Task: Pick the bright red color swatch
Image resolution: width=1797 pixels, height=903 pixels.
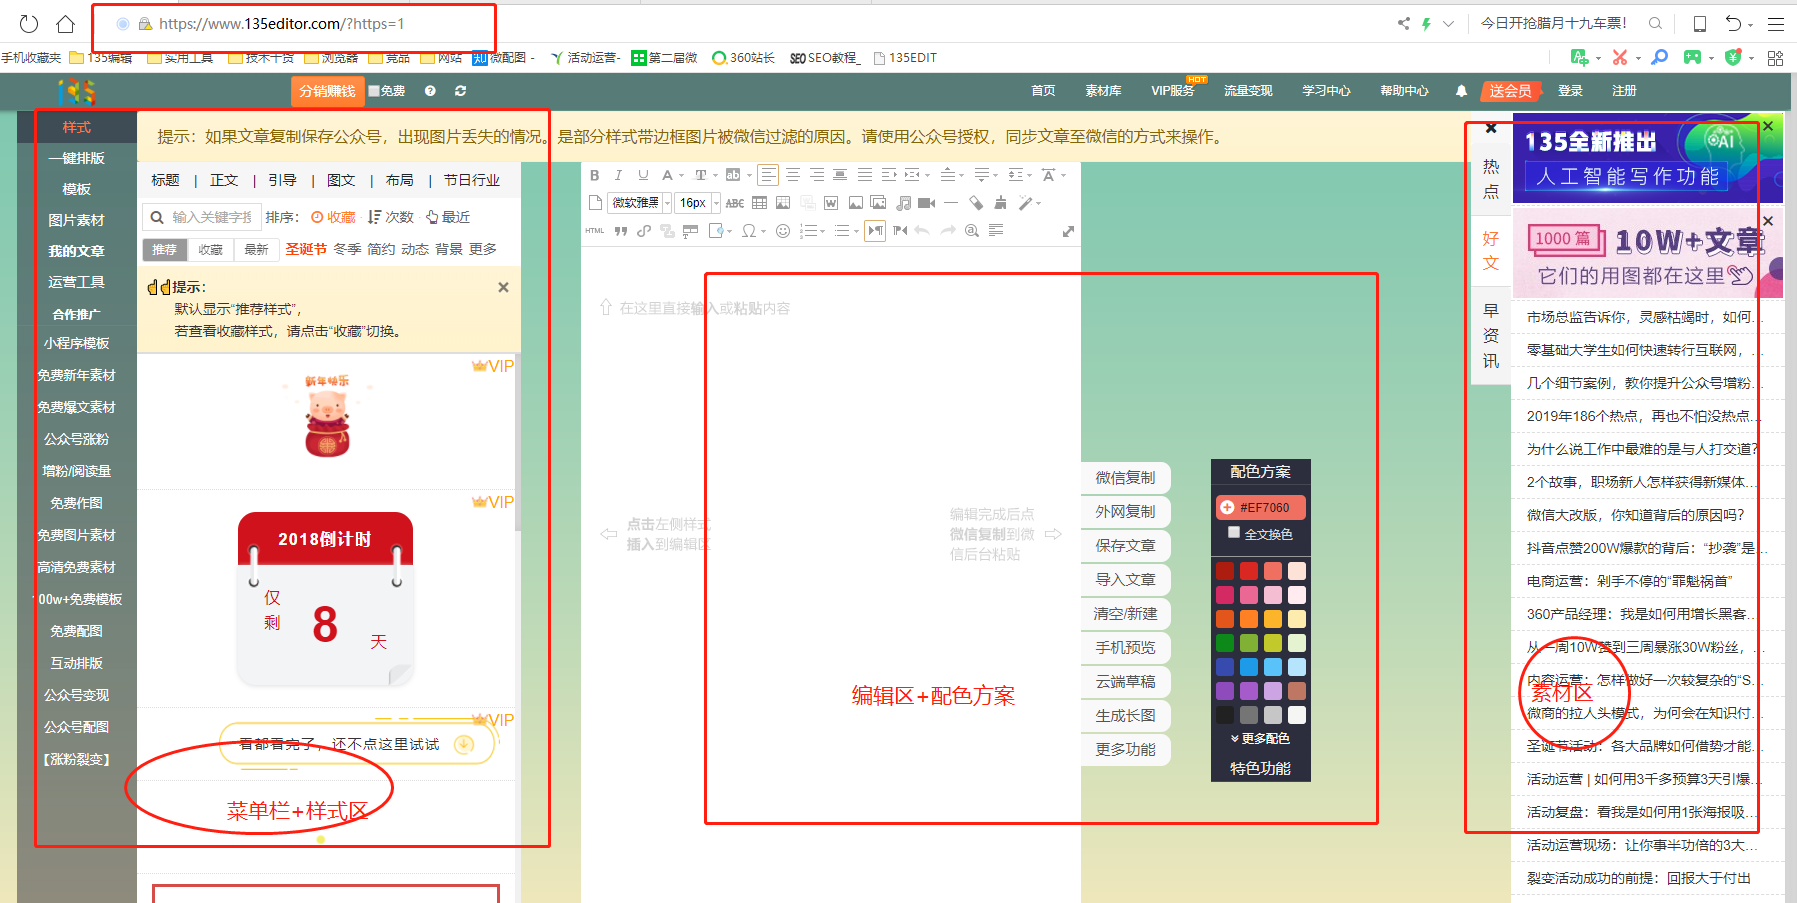Action: [x=1249, y=571]
